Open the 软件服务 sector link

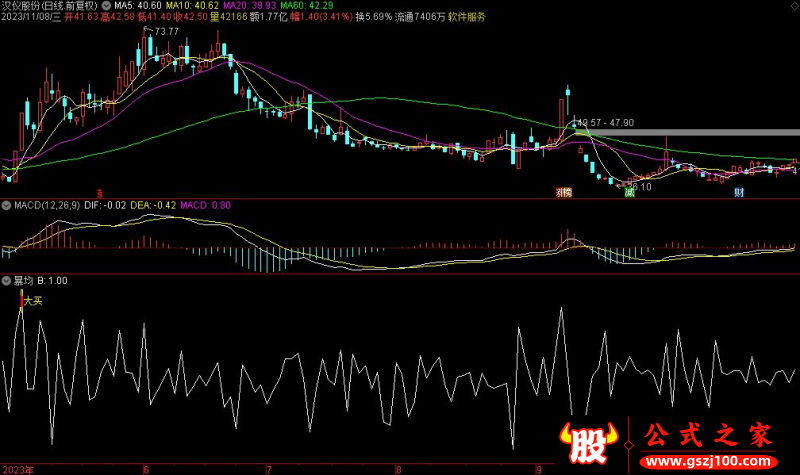[467, 17]
